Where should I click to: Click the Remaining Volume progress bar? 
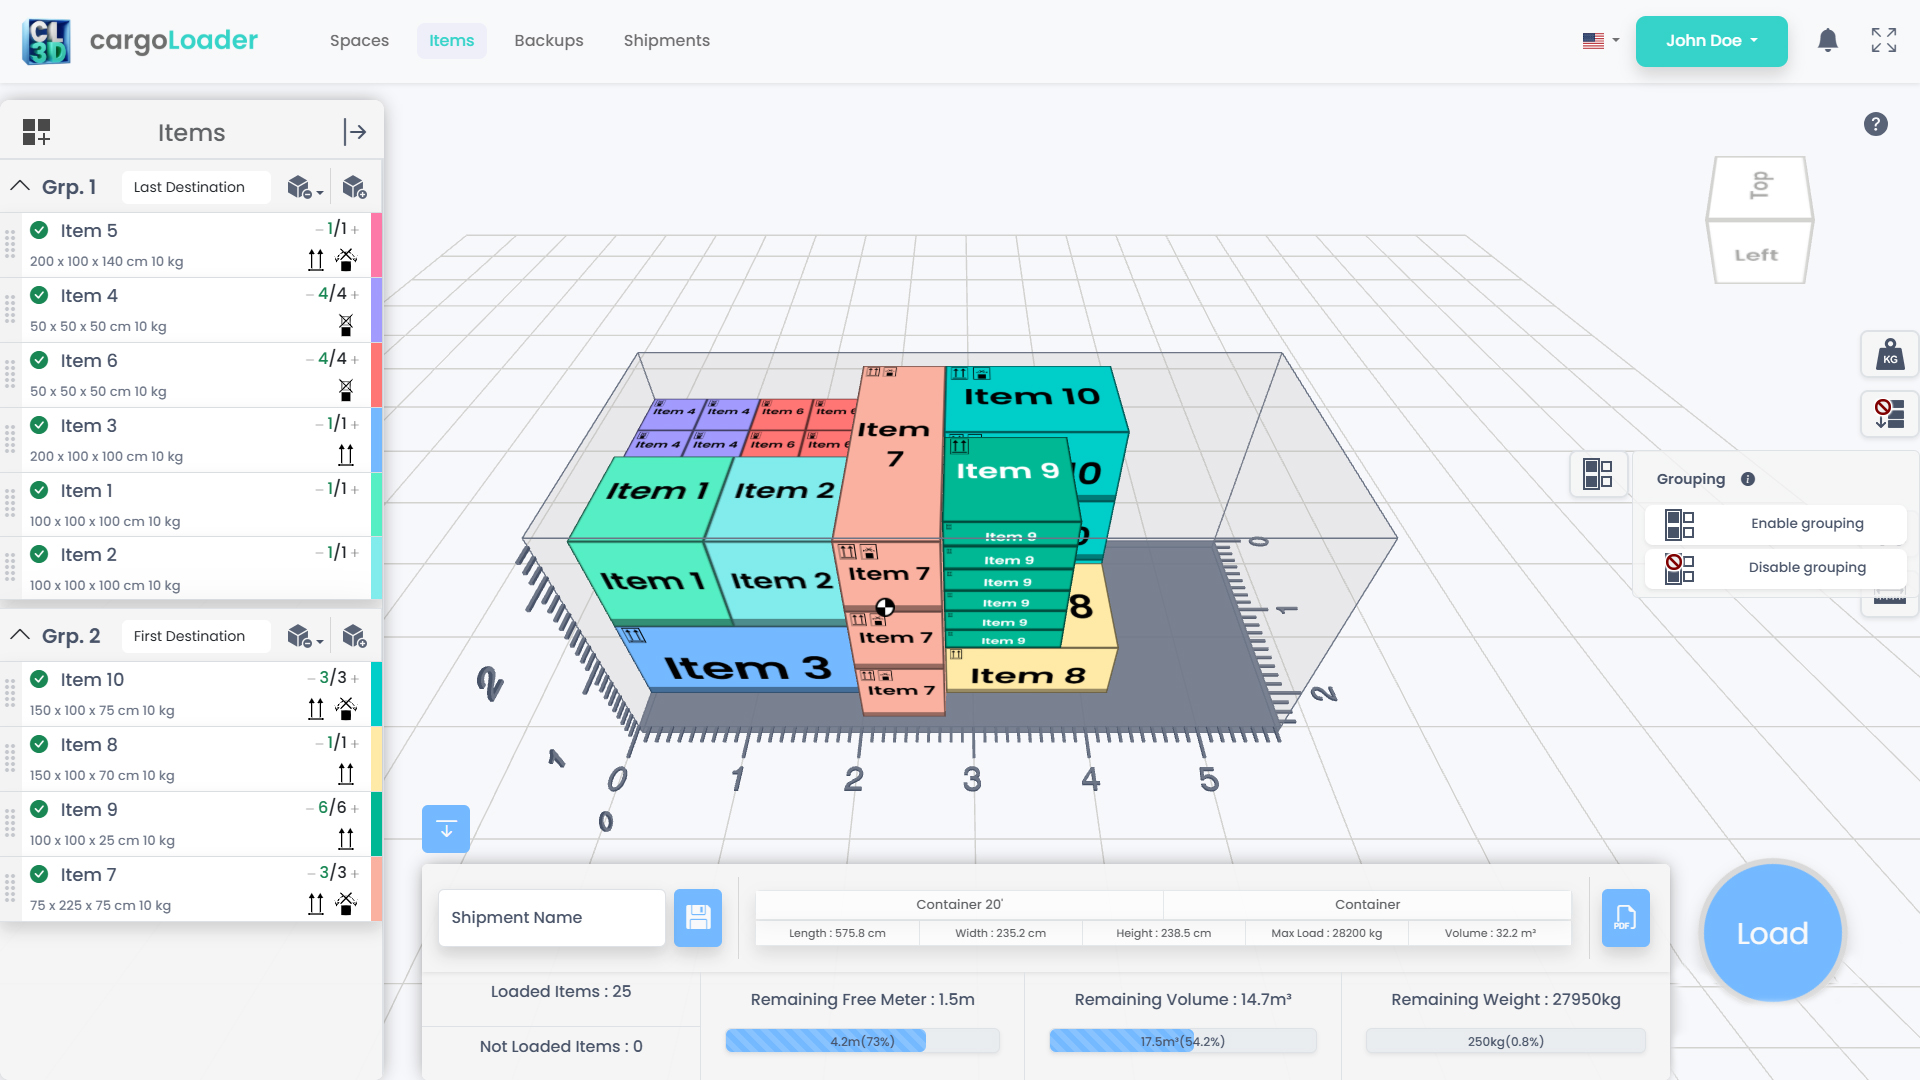(x=1183, y=1041)
